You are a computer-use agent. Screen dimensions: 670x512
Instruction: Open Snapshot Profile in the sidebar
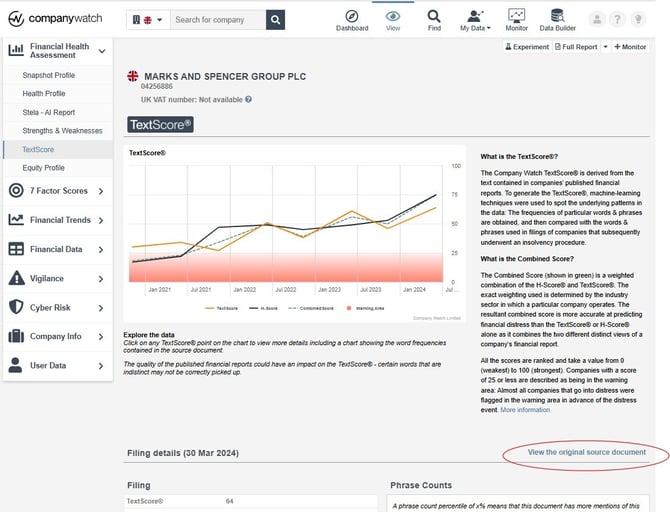click(x=49, y=75)
